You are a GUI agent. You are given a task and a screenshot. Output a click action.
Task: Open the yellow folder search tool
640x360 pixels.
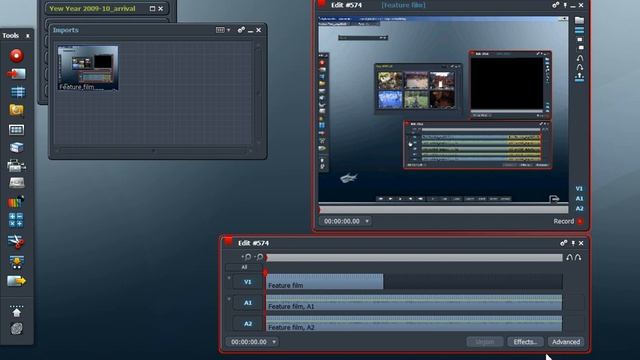(16, 110)
